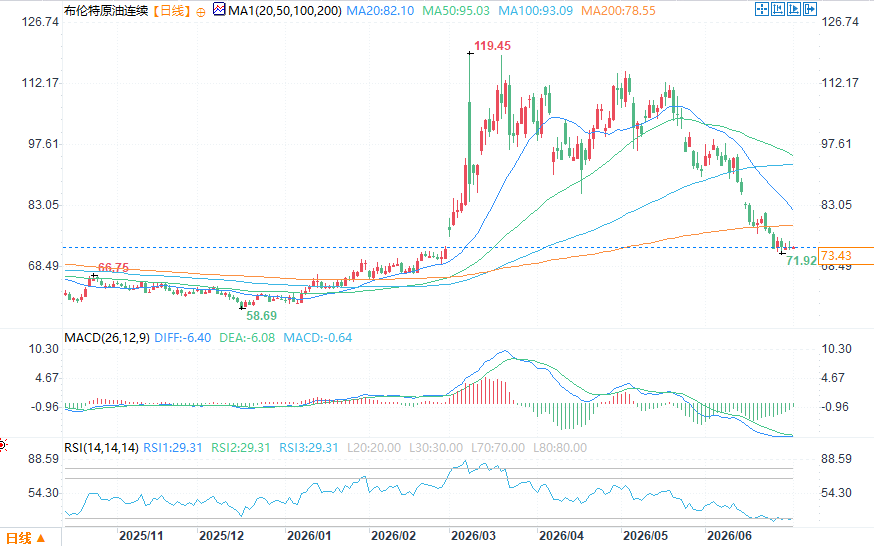
Task: Click the 58.69 low price marker
Action: pos(261,316)
